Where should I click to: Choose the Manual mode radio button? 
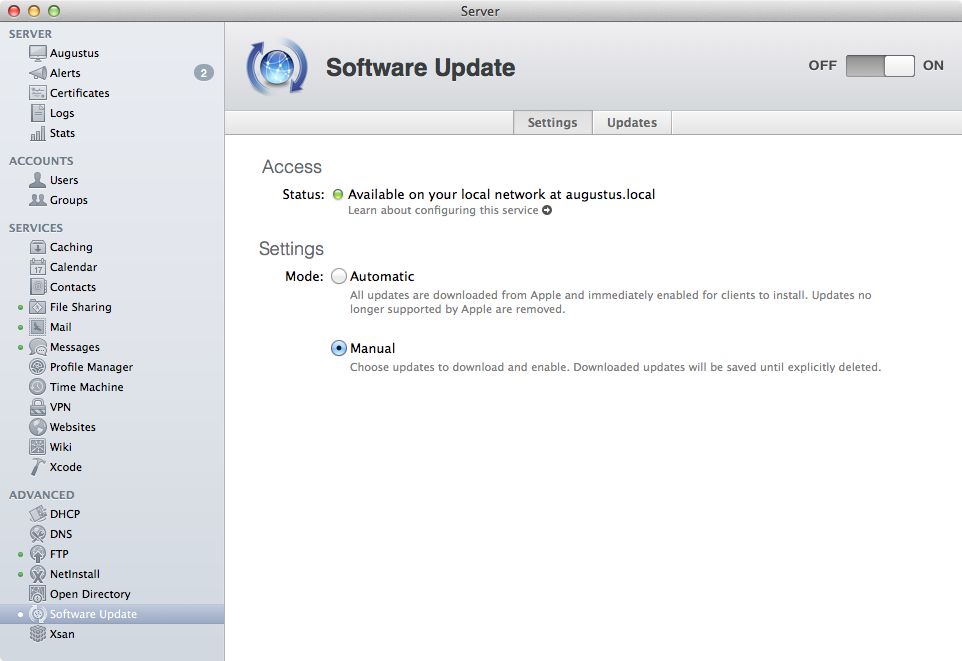[339, 348]
